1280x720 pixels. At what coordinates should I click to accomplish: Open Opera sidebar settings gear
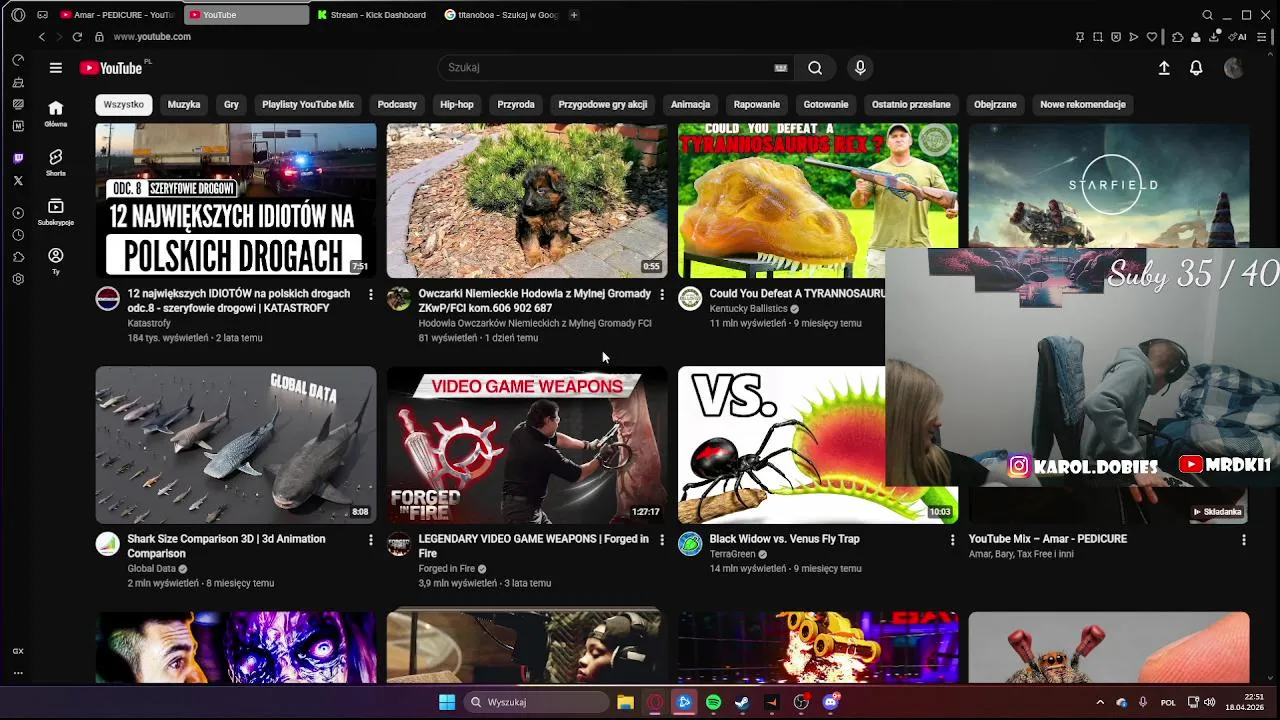[x=18, y=279]
